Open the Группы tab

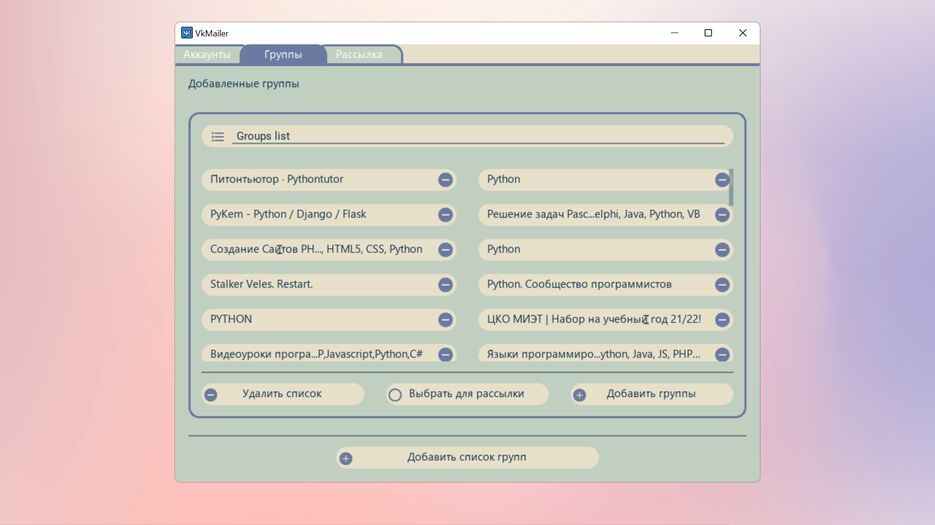pos(283,54)
